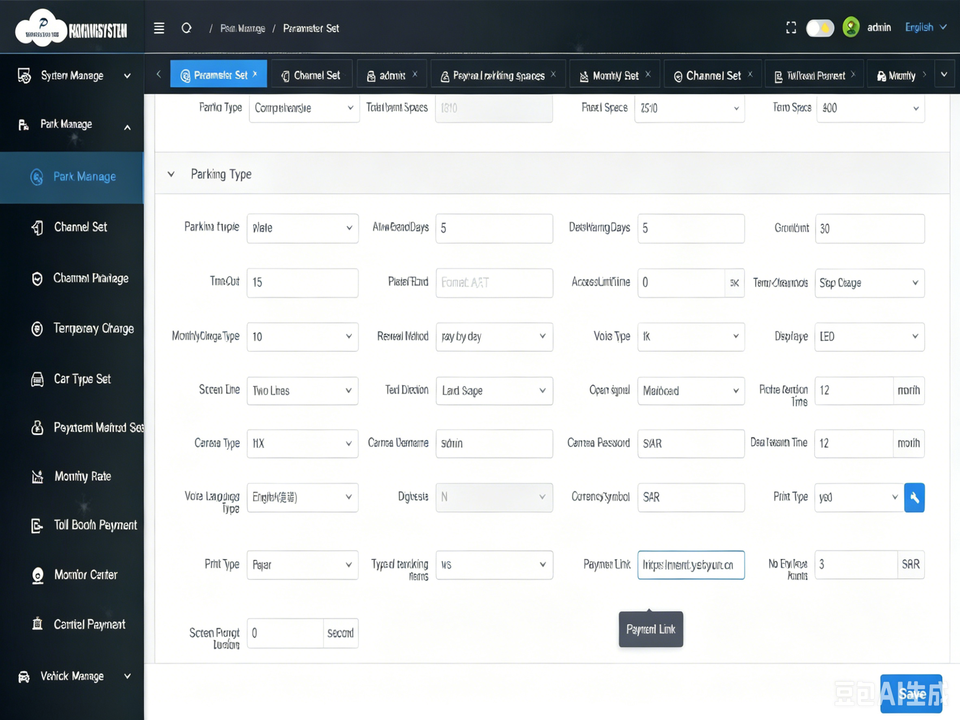The height and width of the screenshot is (720, 960).
Task: Open the Comprehensive parking type dropdown
Action: 304,108
